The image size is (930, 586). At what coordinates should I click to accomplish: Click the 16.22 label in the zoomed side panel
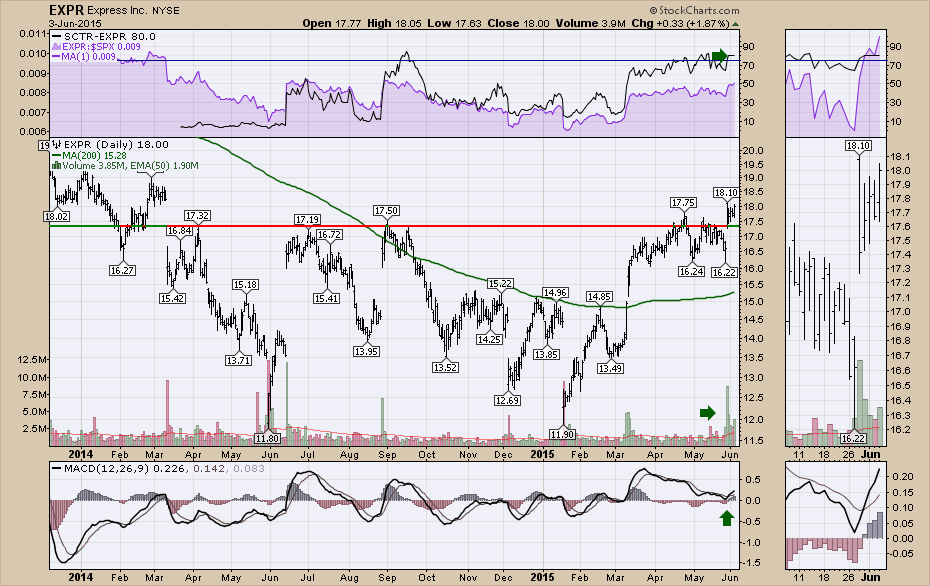(853, 438)
